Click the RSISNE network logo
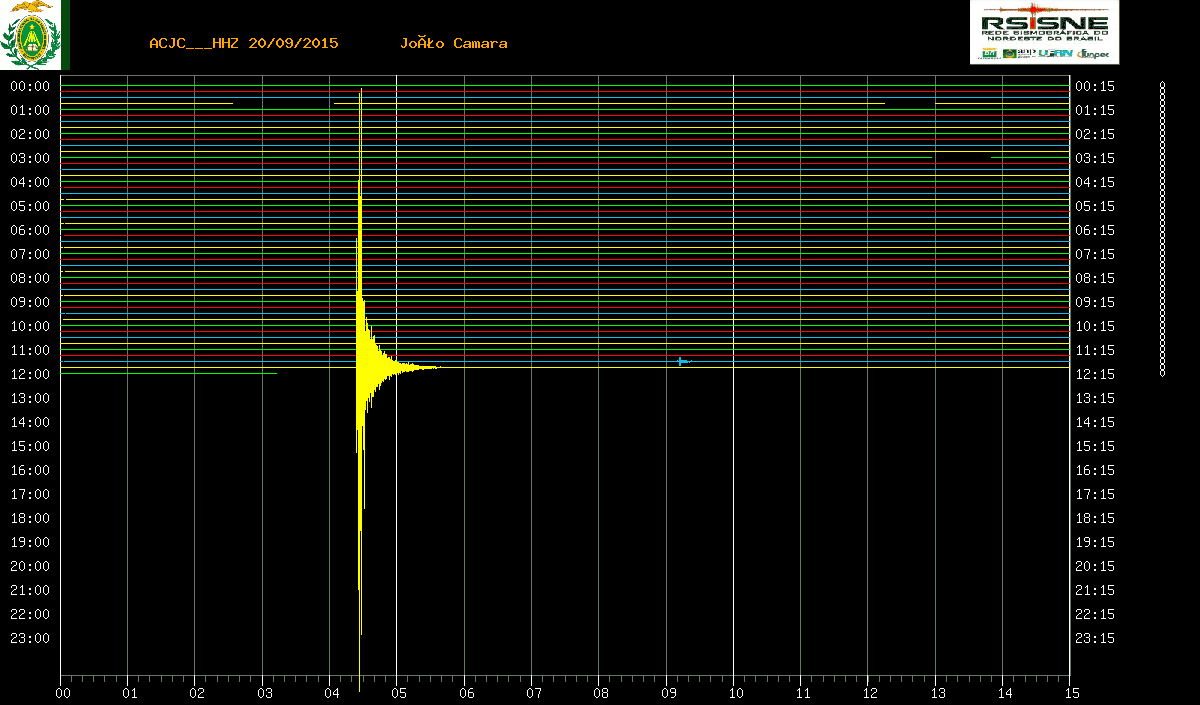Image resolution: width=1200 pixels, height=705 pixels. (x=1044, y=24)
